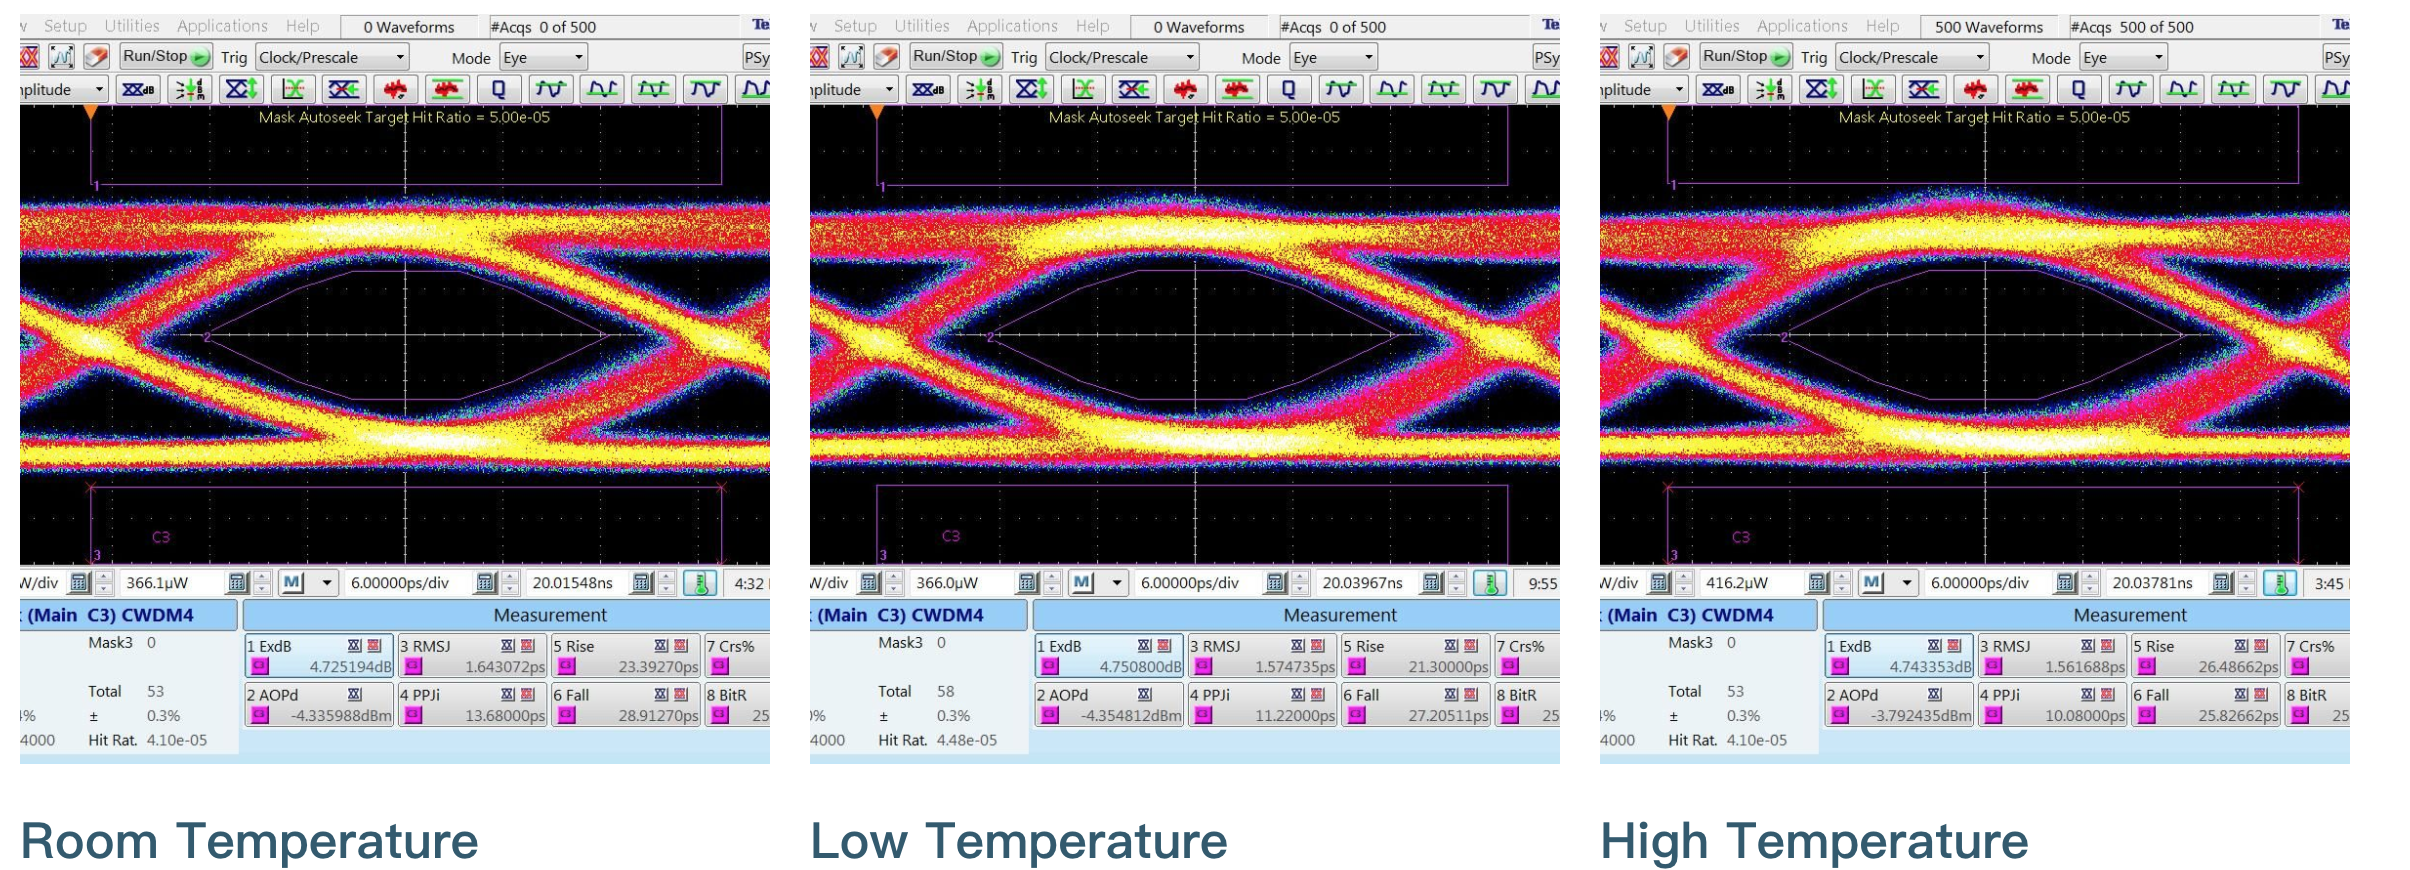2410x870 pixels.
Task: Expand the amplitude category dropdown in High Temperature panel
Action: point(1643,89)
